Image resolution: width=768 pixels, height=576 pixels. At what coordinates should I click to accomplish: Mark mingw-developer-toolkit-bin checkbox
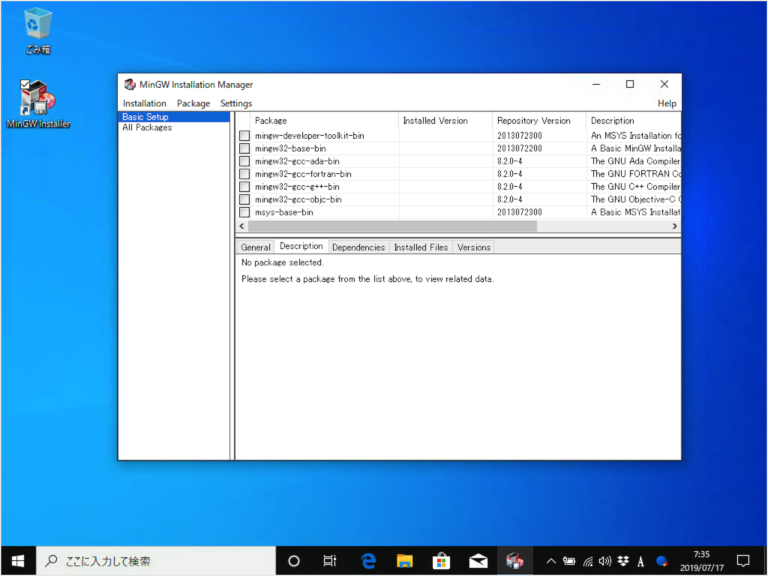coord(244,136)
